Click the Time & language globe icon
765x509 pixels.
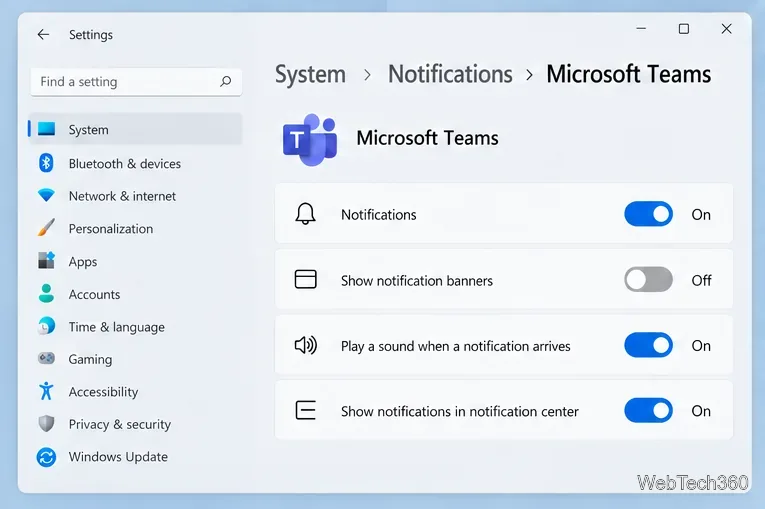point(46,326)
